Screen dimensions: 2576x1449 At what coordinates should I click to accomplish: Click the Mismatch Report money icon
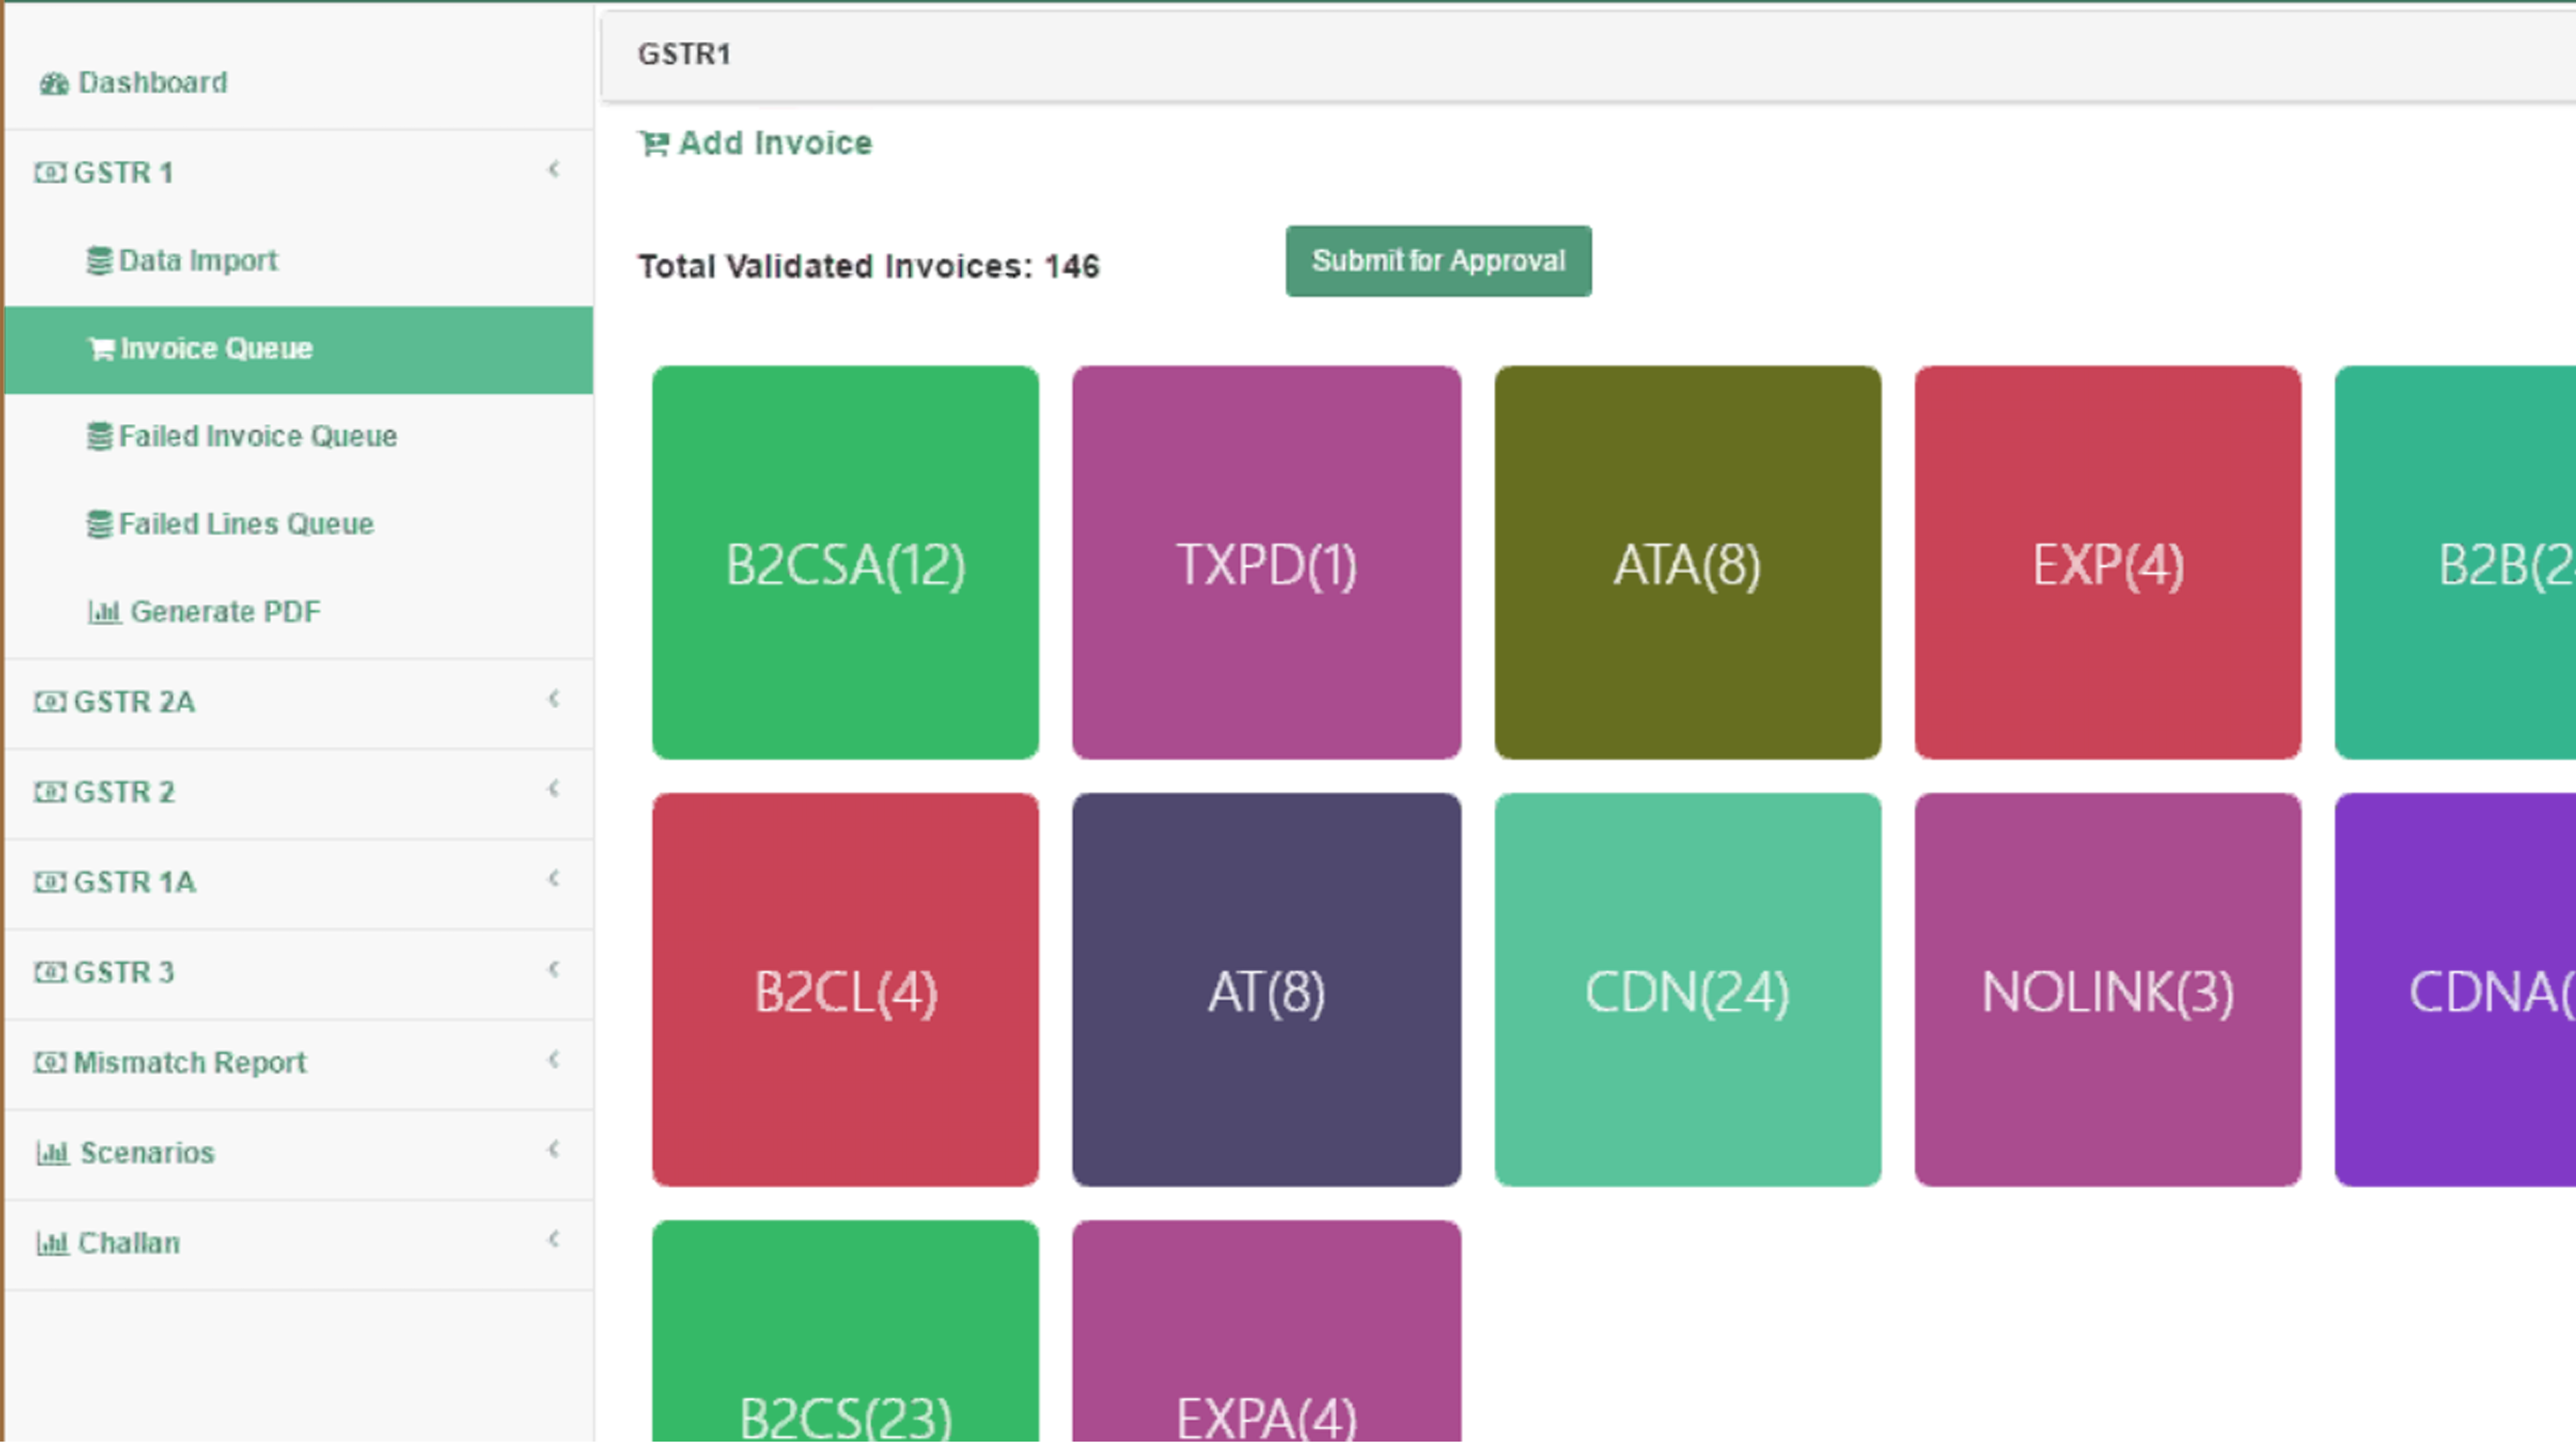click(x=49, y=1062)
